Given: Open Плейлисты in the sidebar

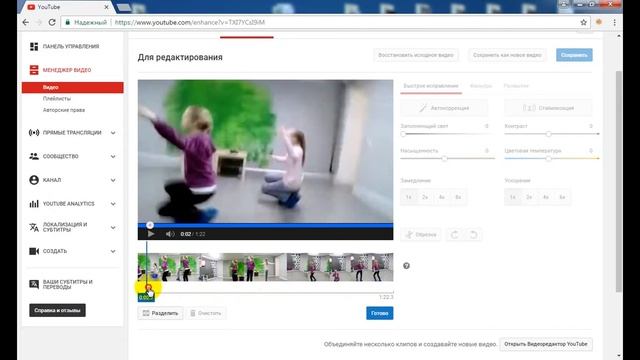Looking at the screenshot, I should pyautogui.click(x=57, y=99).
